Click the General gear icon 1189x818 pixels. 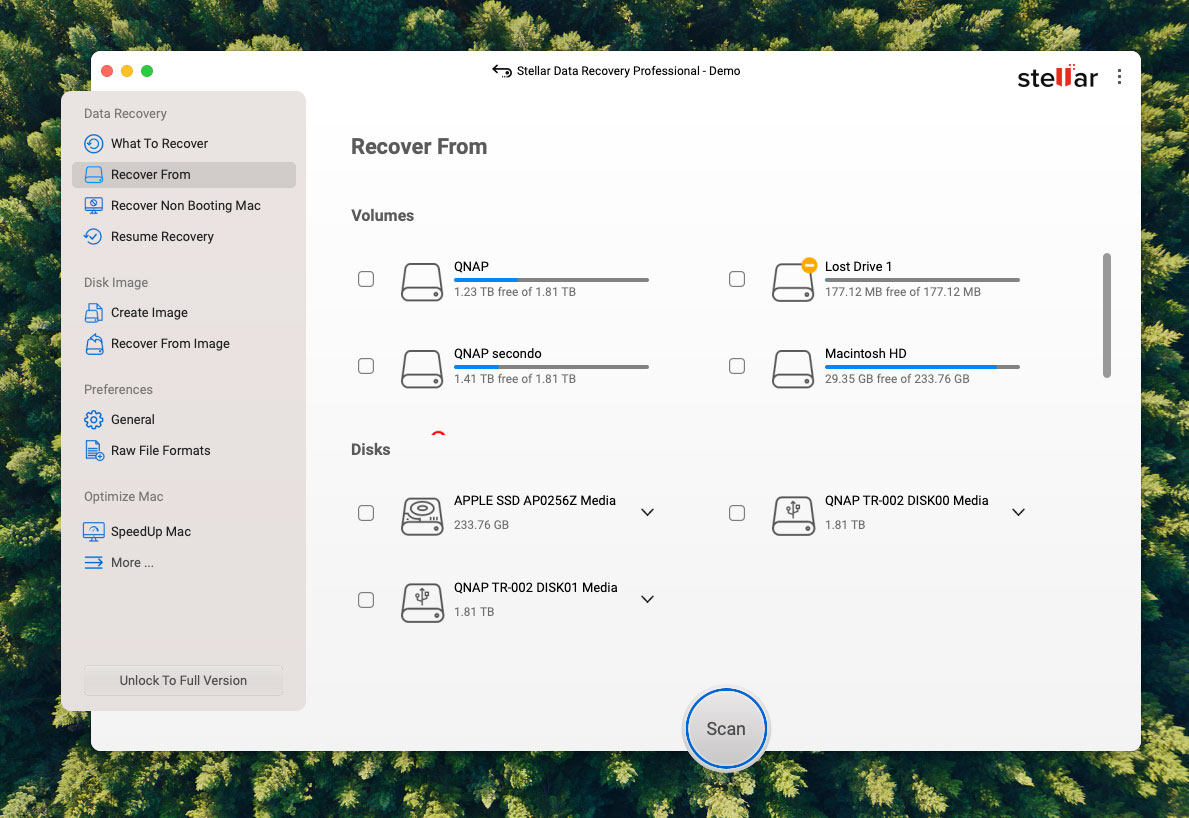[93, 419]
